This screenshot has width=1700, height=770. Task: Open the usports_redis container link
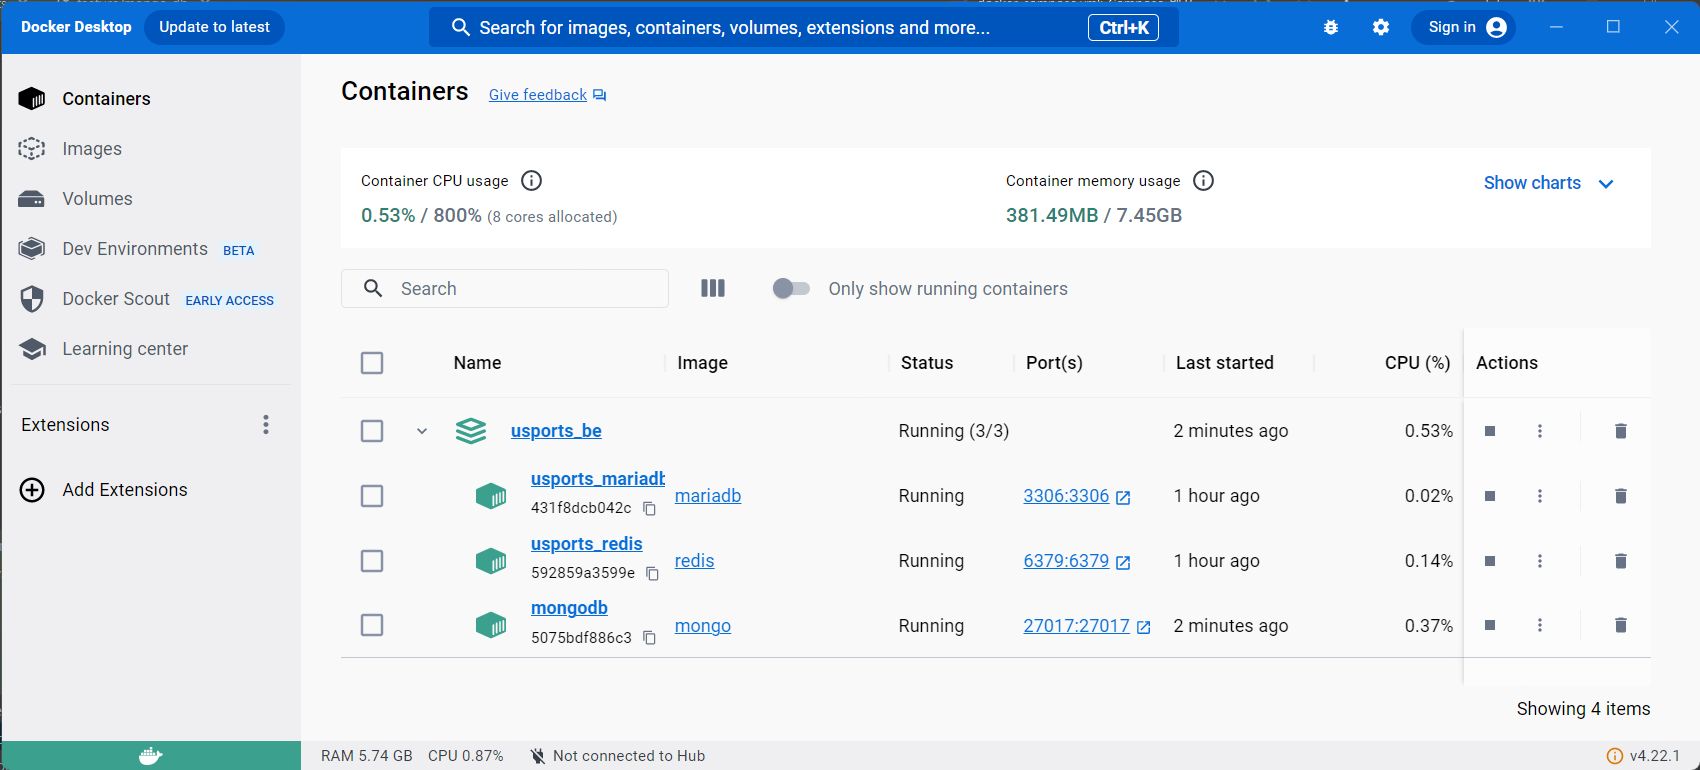coord(587,544)
